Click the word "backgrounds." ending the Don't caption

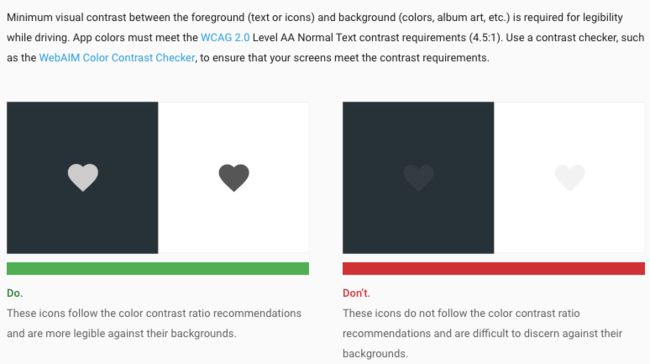375,354
